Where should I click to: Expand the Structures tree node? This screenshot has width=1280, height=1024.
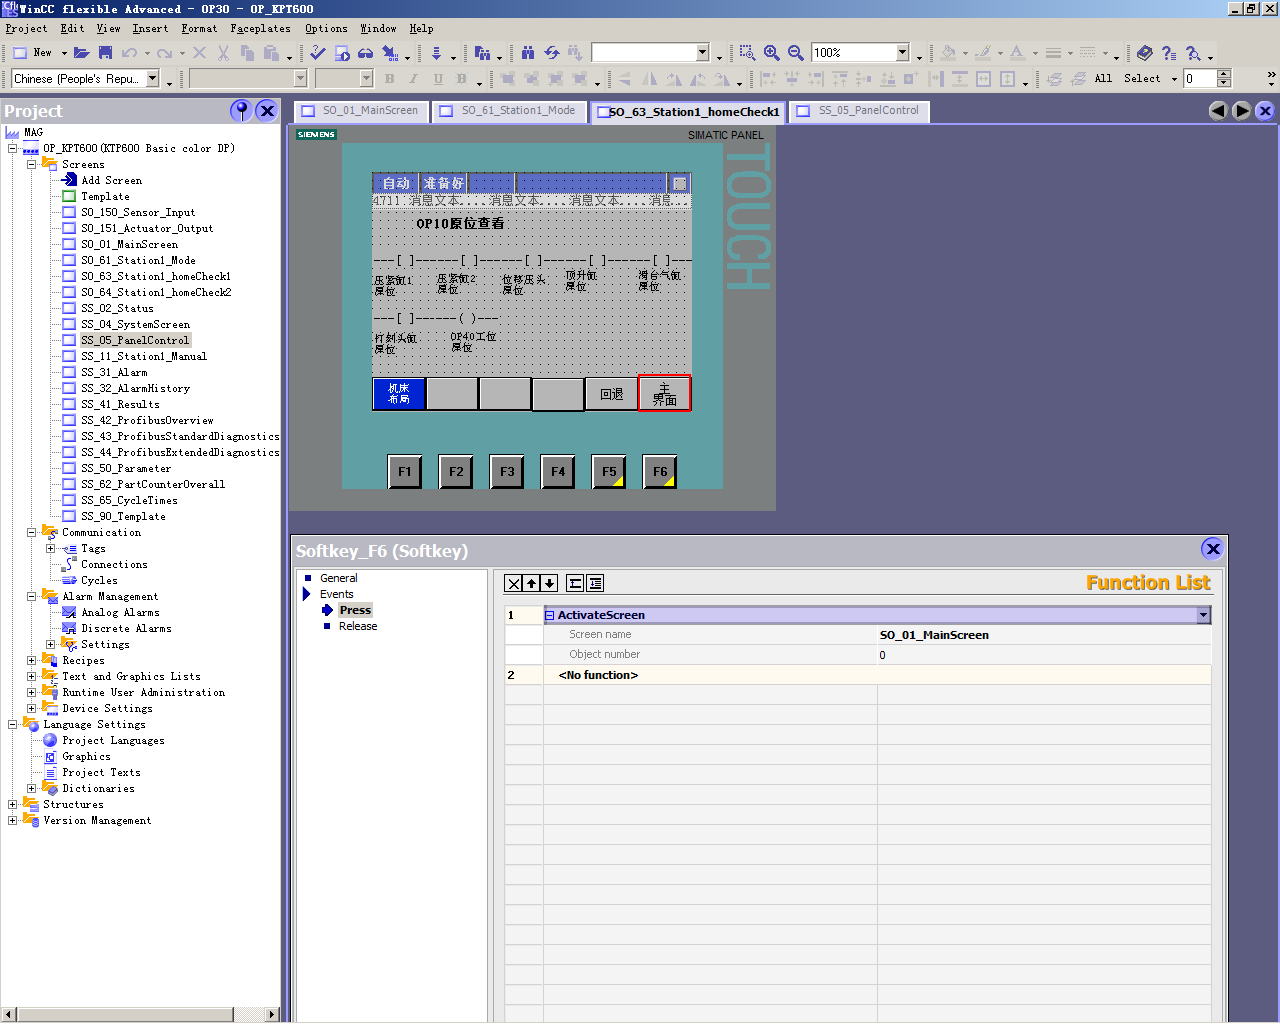point(12,804)
